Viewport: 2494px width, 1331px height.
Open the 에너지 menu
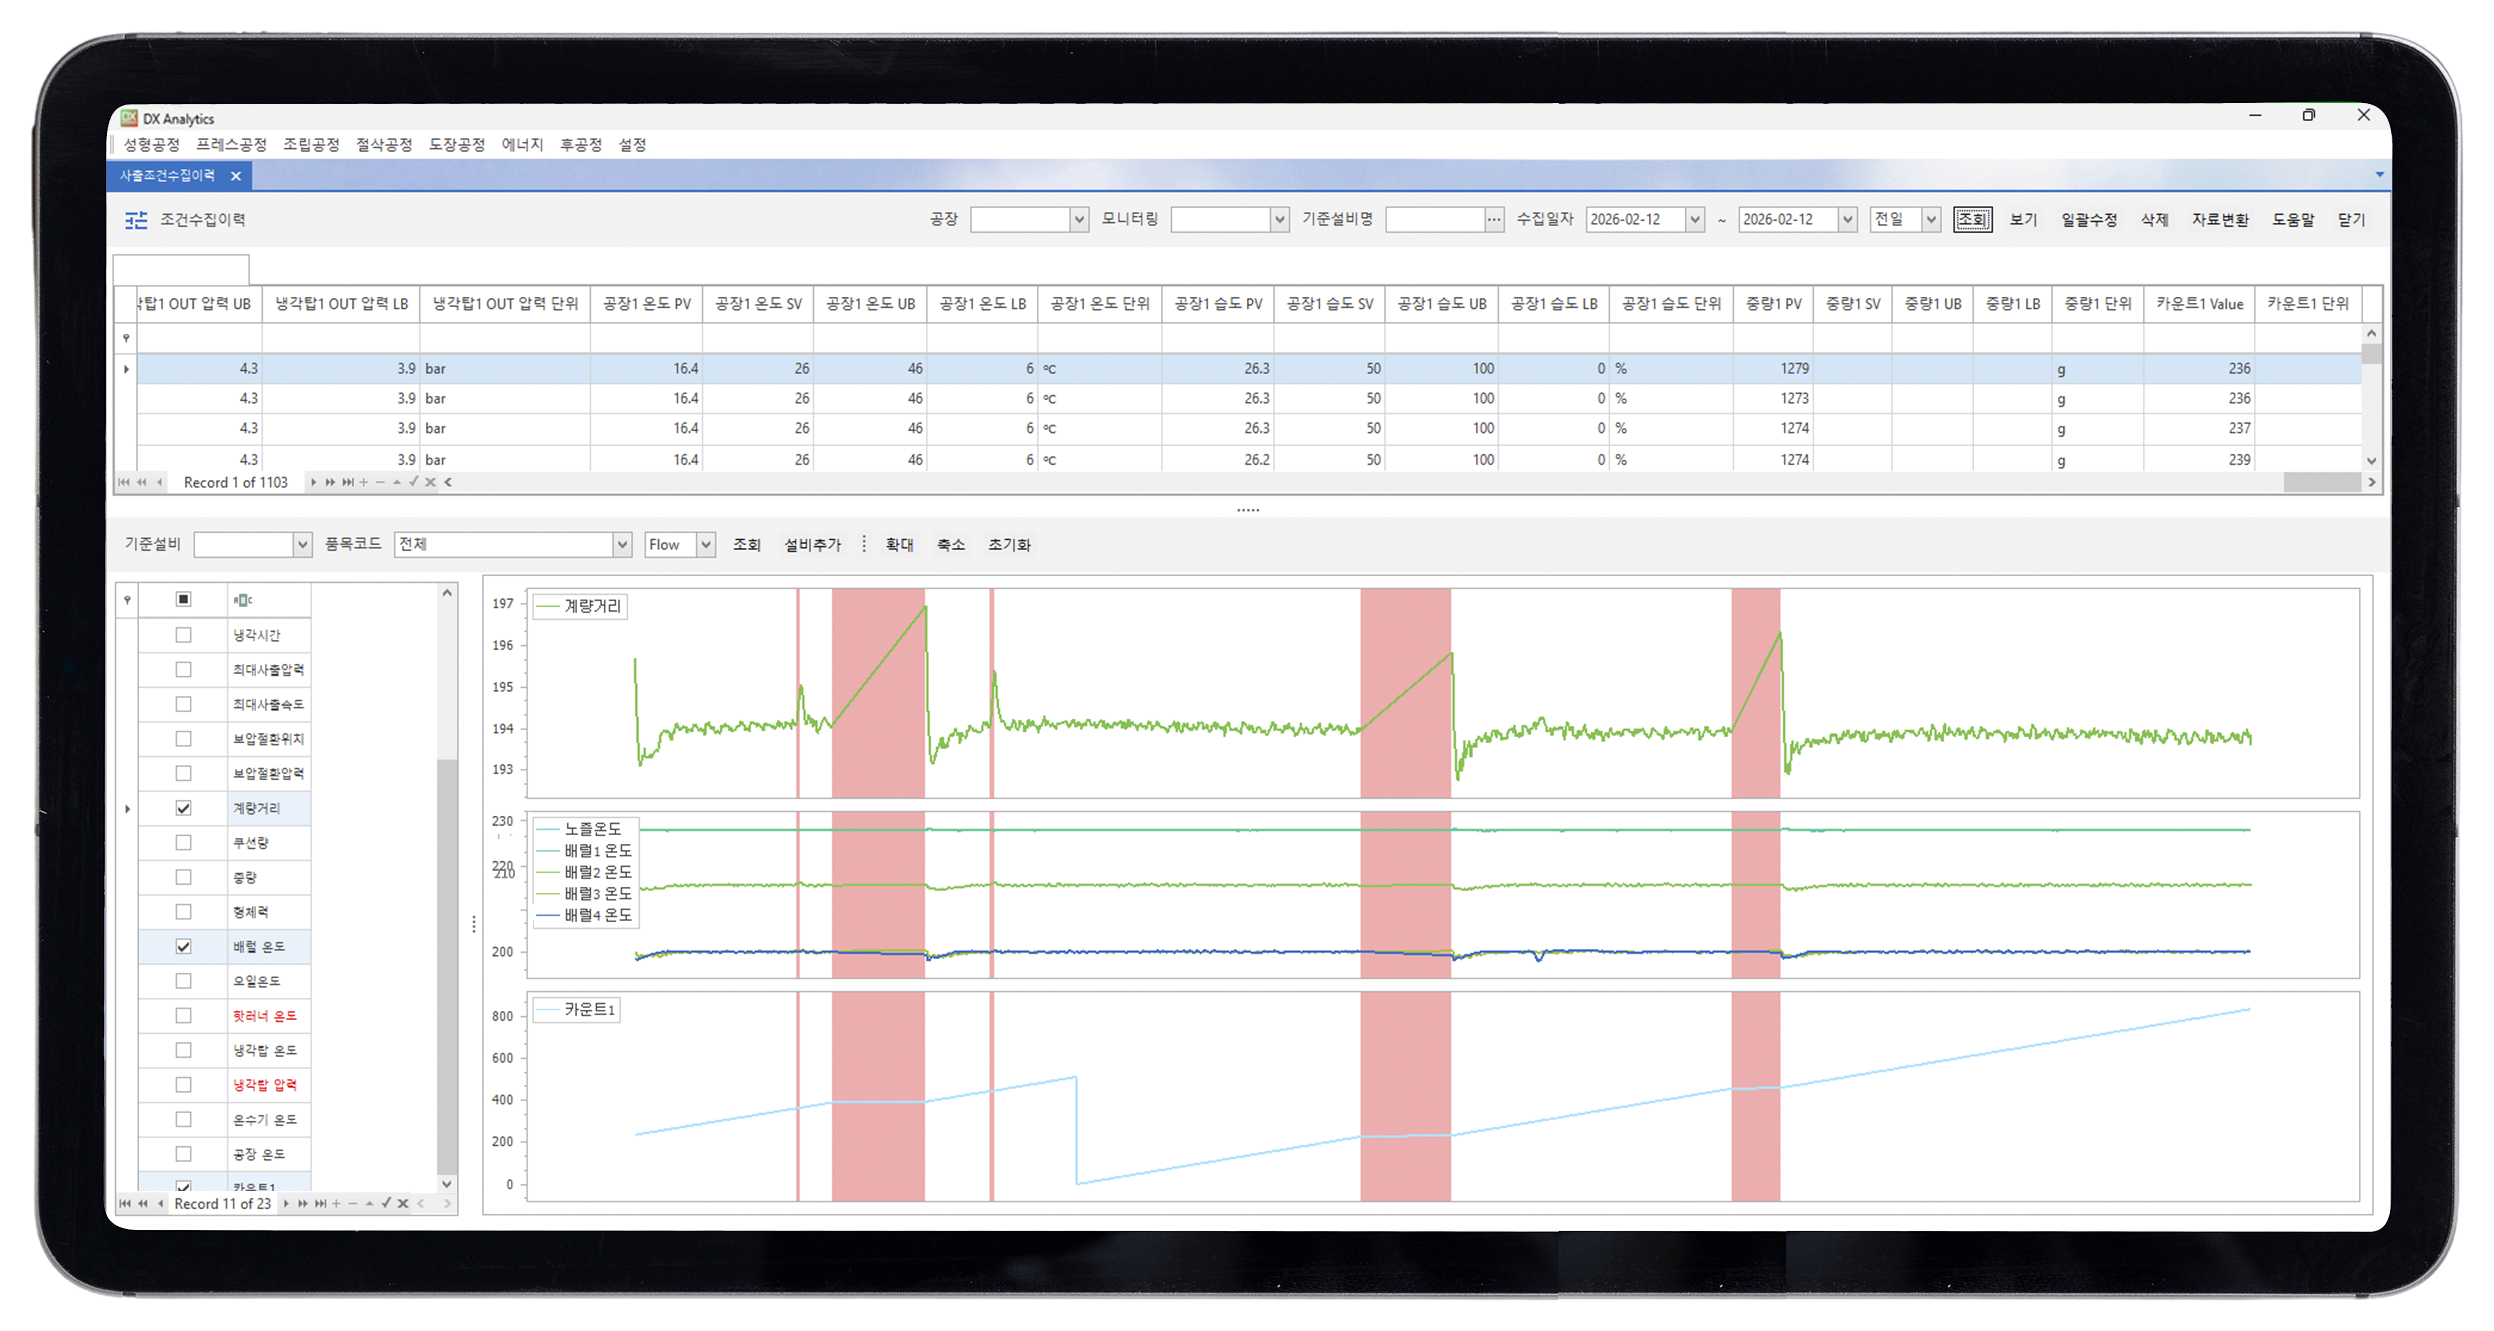click(522, 145)
